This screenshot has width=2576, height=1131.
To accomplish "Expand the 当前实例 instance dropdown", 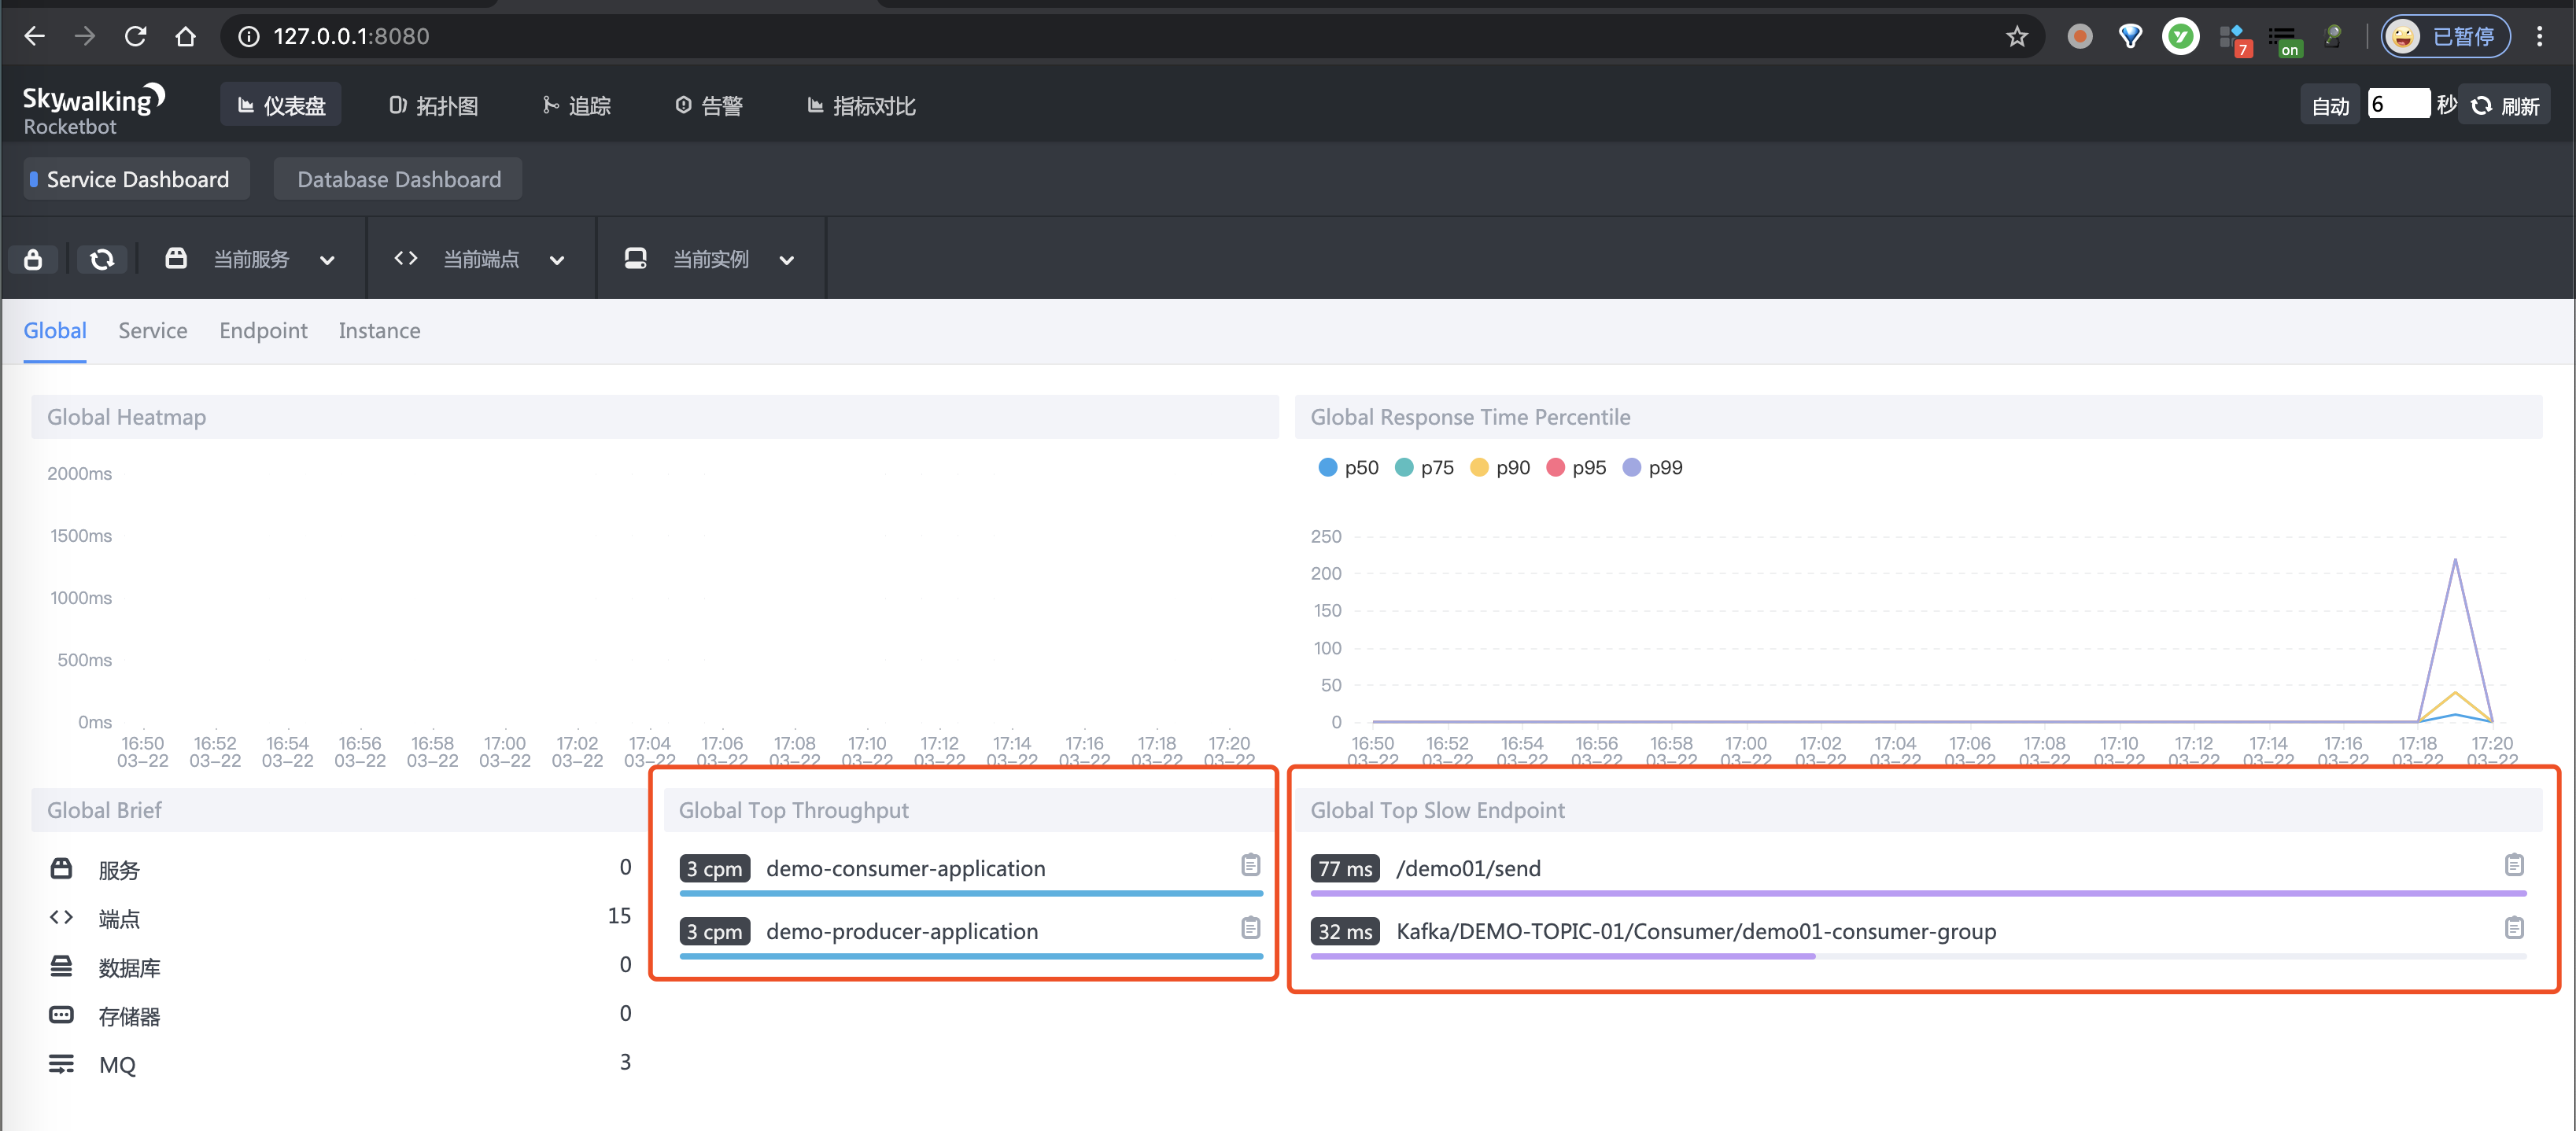I will [x=710, y=260].
